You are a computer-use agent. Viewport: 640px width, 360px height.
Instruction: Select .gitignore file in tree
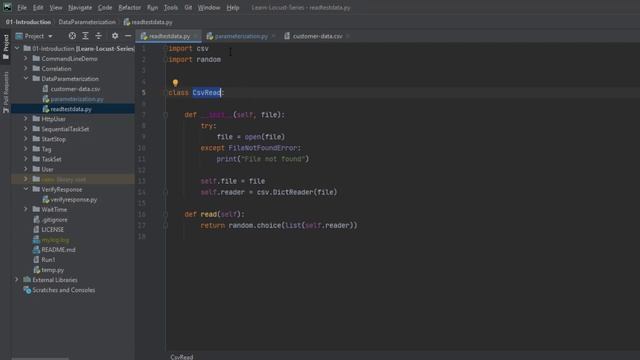pos(54,220)
